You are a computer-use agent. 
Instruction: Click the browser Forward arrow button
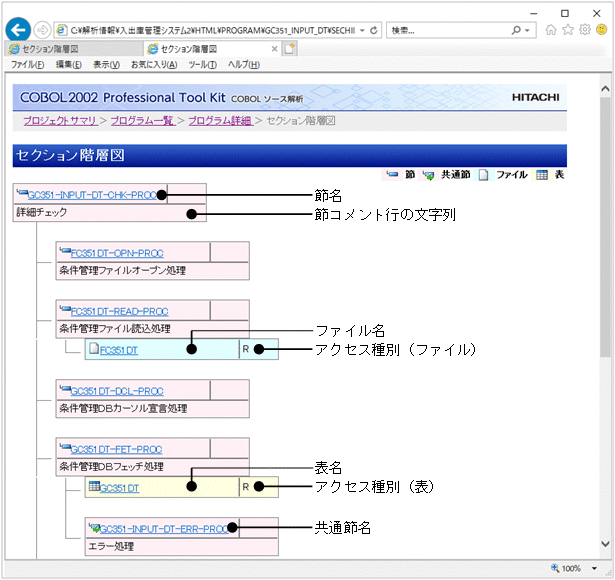click(x=42, y=30)
